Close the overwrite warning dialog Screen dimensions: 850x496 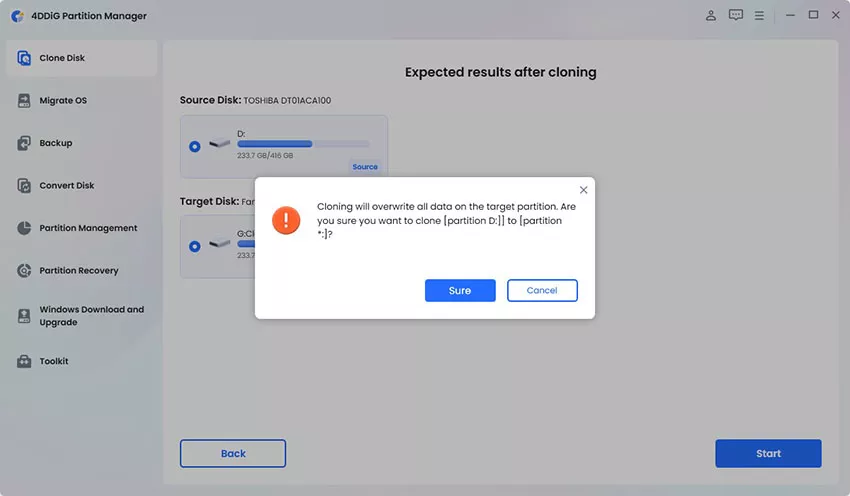[x=583, y=190]
